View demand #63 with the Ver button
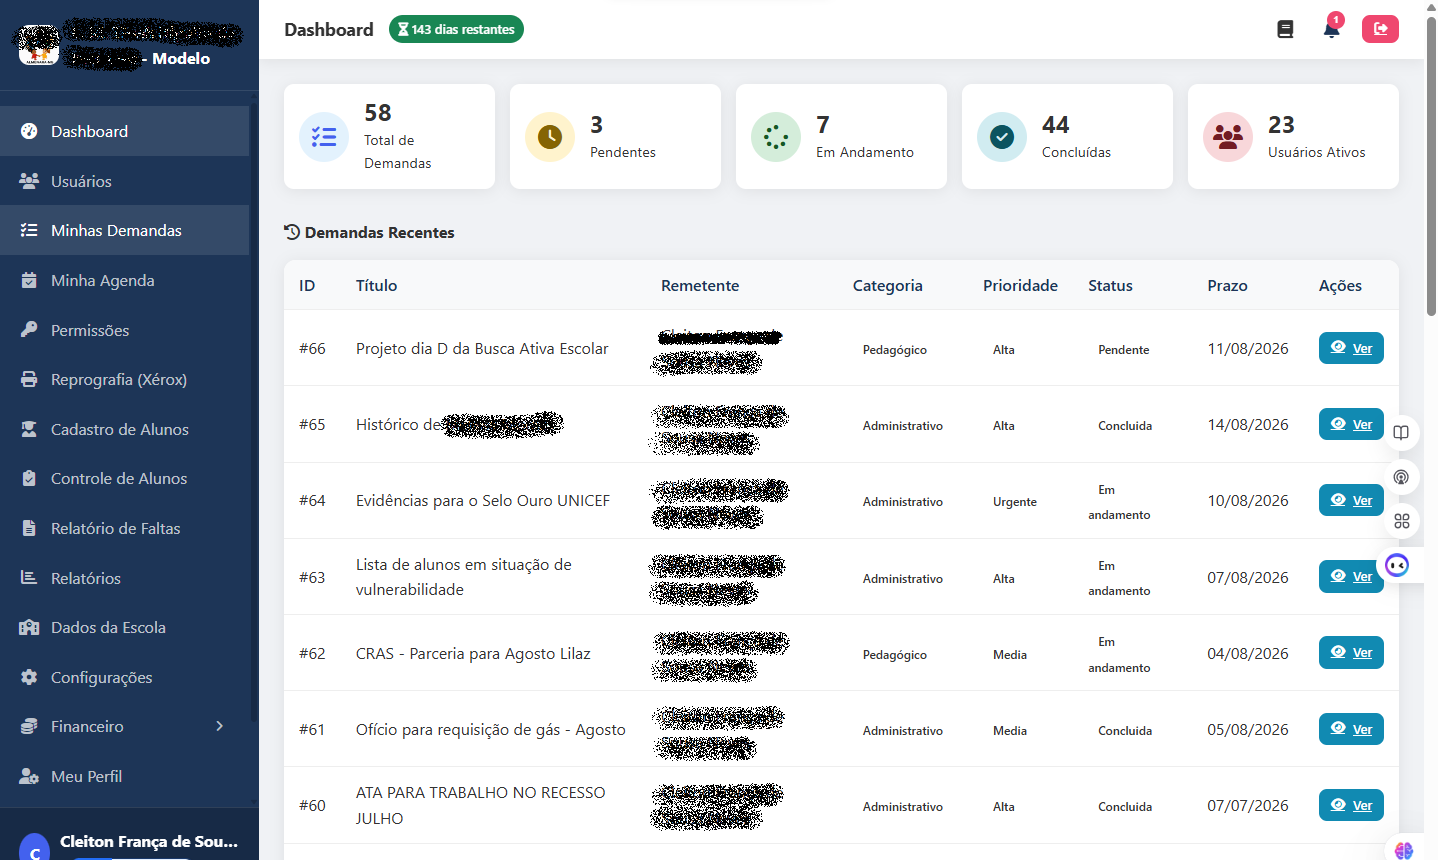 click(x=1351, y=576)
